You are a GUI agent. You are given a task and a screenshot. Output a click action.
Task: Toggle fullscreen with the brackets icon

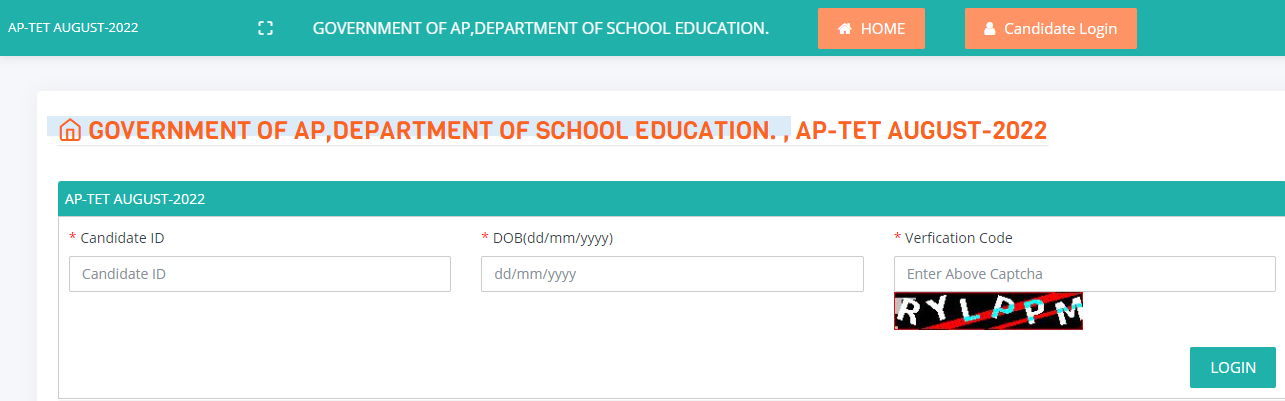click(x=265, y=28)
